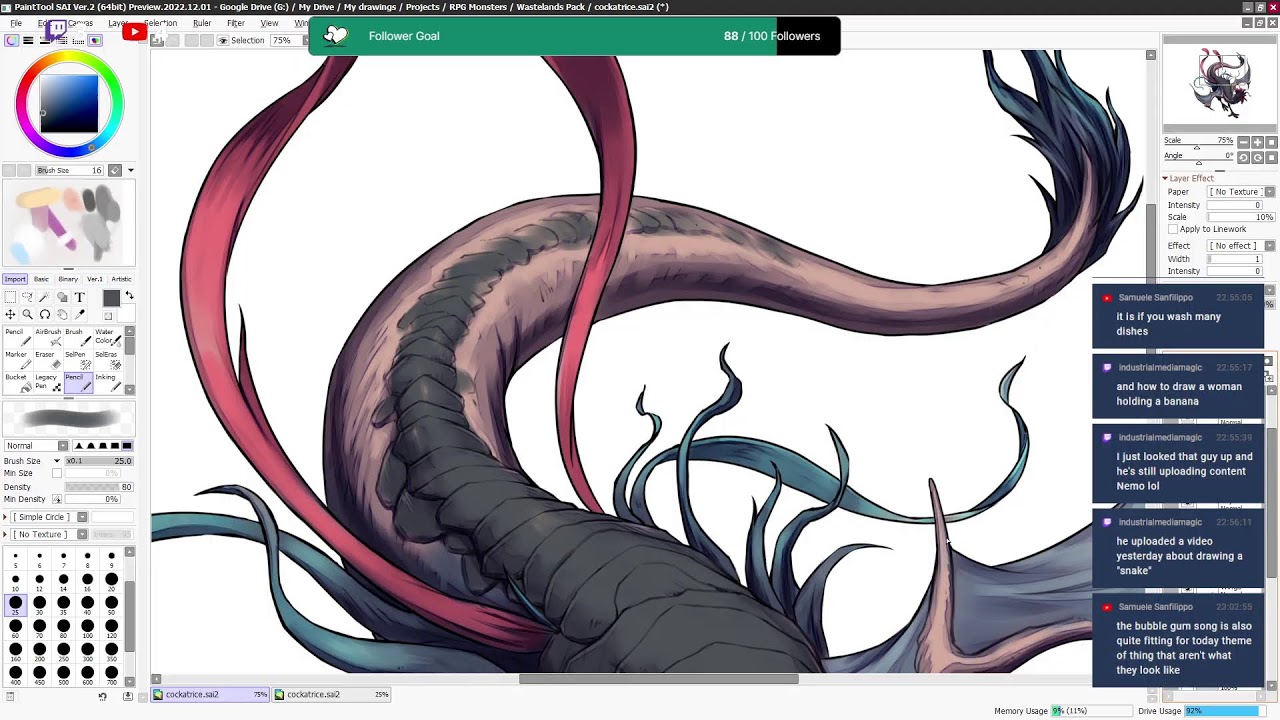Viewport: 1280px width, 720px height.
Task: Select the Rotate view tool
Action: pyautogui.click(x=44, y=315)
